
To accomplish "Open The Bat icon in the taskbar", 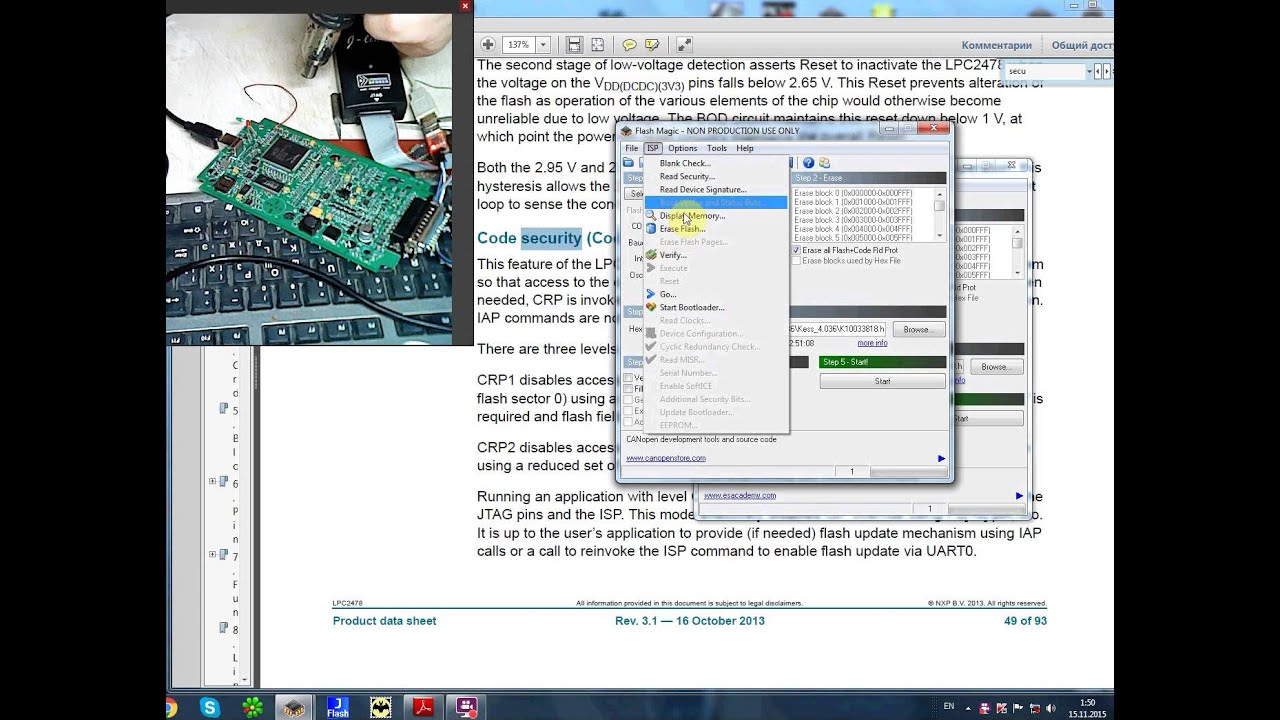I will pyautogui.click(x=381, y=707).
